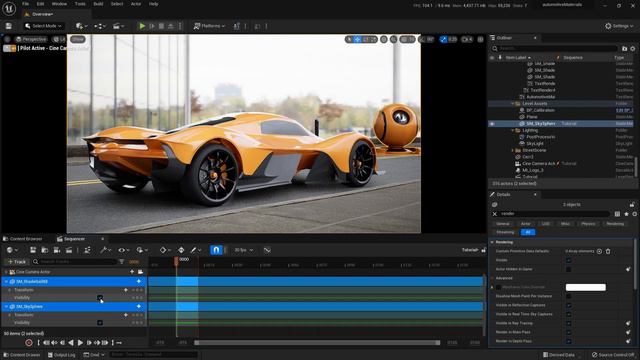Image resolution: width=640 pixels, height=360 pixels.
Task: Click the Outliner add folder icon
Action: (x=624, y=49)
